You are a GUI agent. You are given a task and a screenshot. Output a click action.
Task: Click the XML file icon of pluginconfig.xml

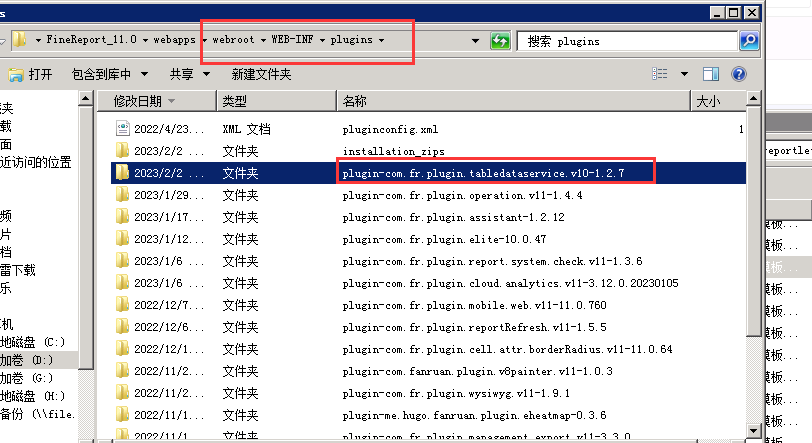[x=122, y=128]
